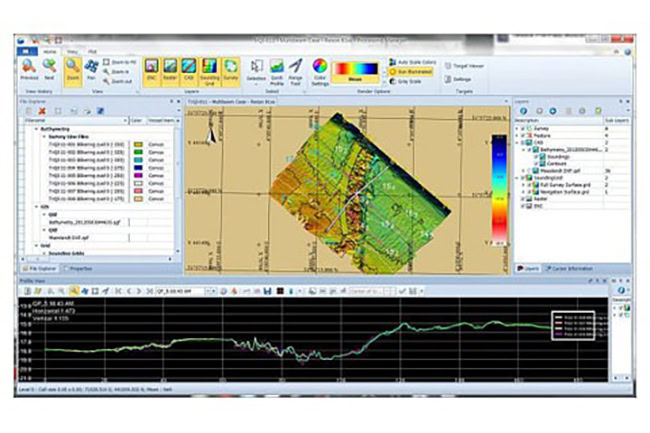Expand the Survey layer node

[517, 128]
